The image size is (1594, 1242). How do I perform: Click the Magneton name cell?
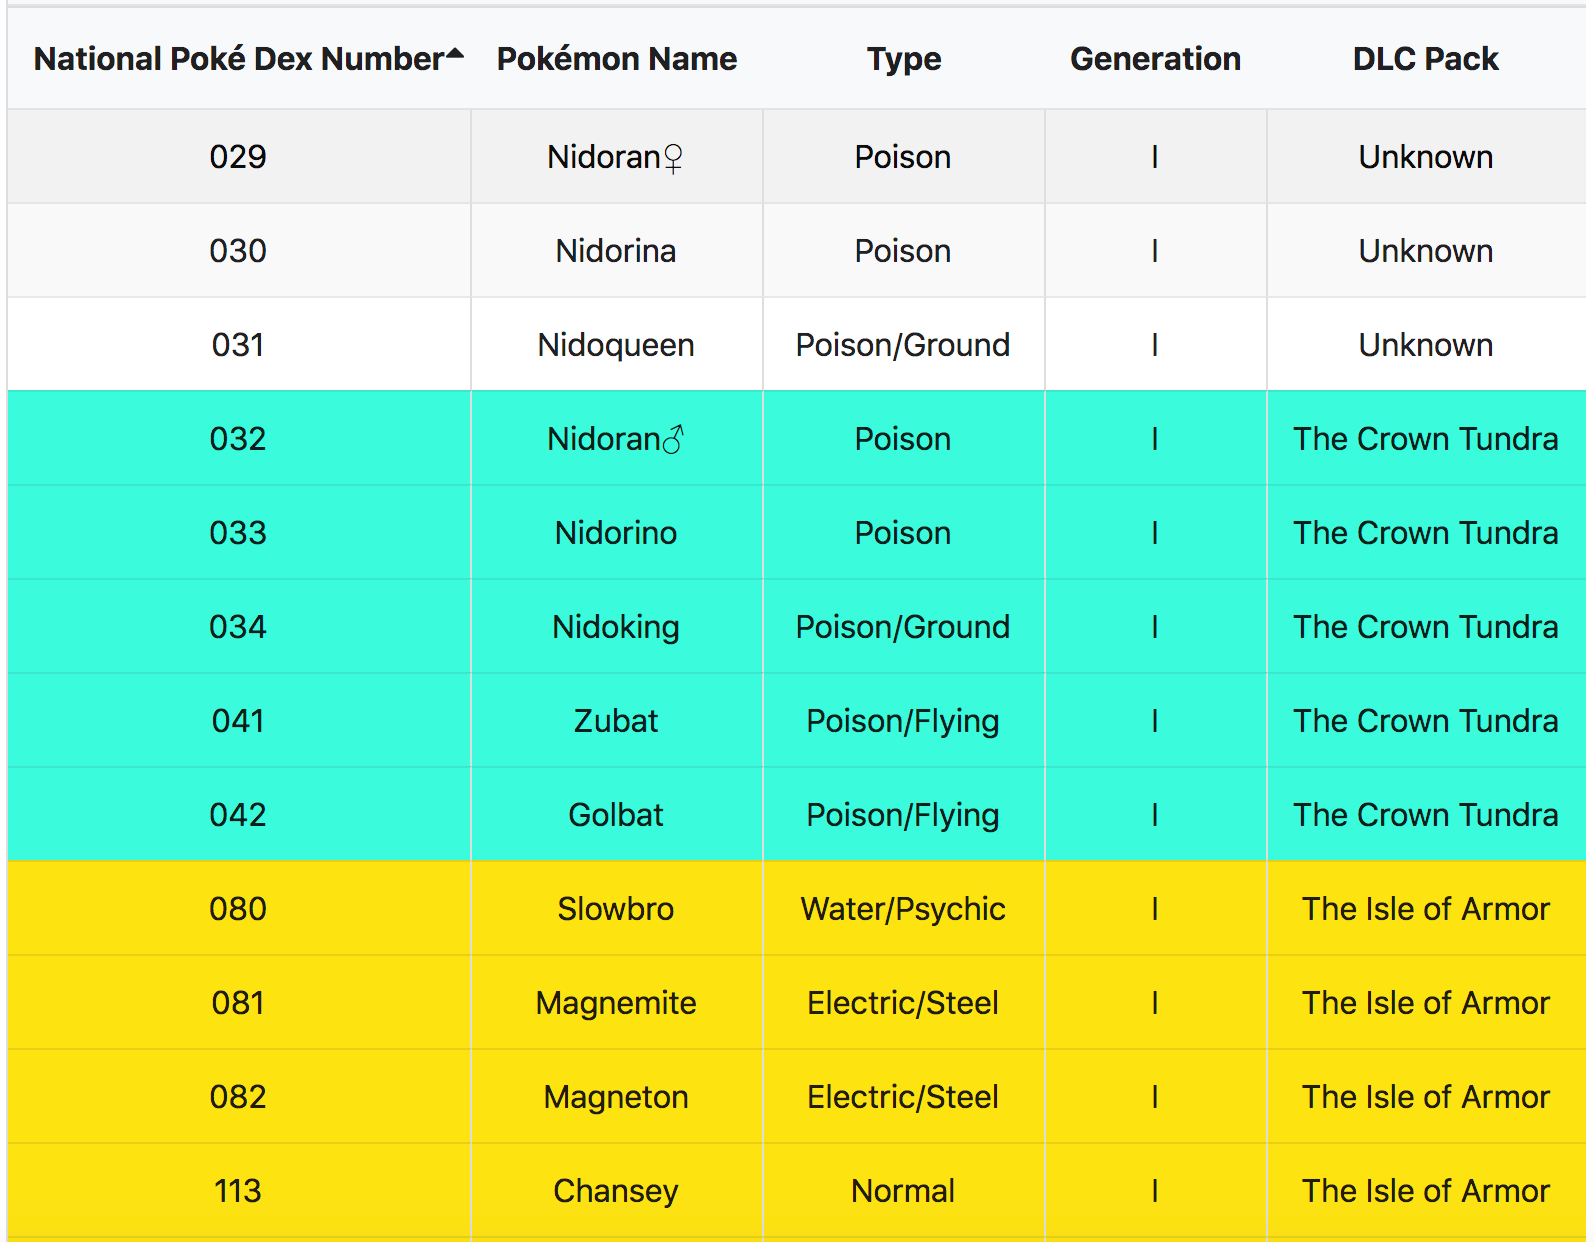(616, 1097)
